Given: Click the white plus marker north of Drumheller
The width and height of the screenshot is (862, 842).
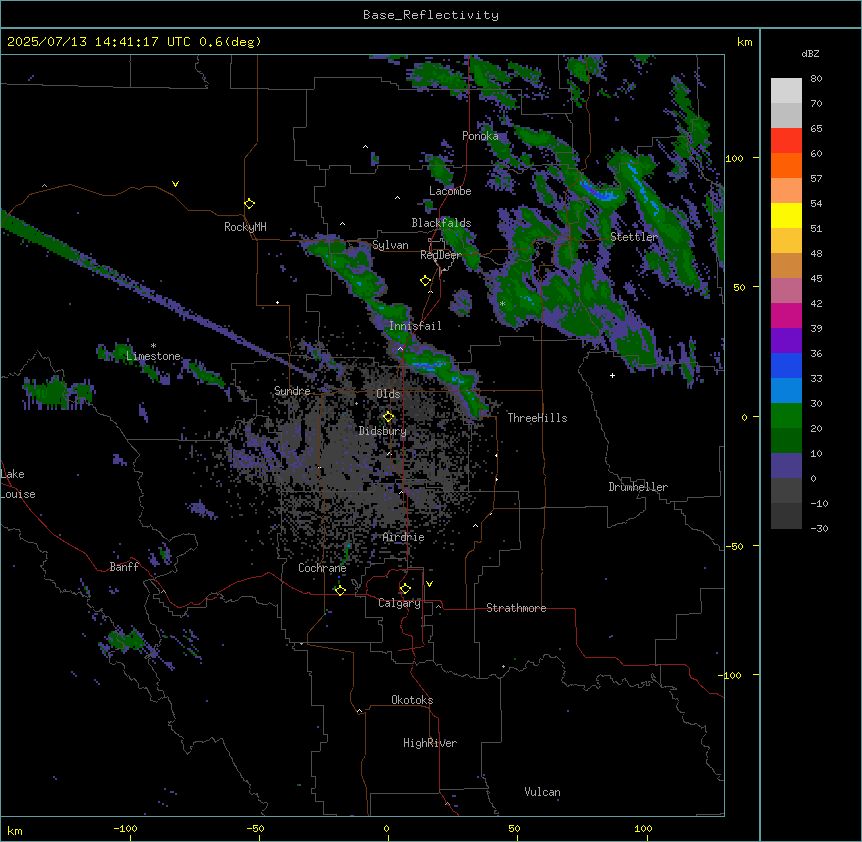Looking at the screenshot, I should coord(612,375).
